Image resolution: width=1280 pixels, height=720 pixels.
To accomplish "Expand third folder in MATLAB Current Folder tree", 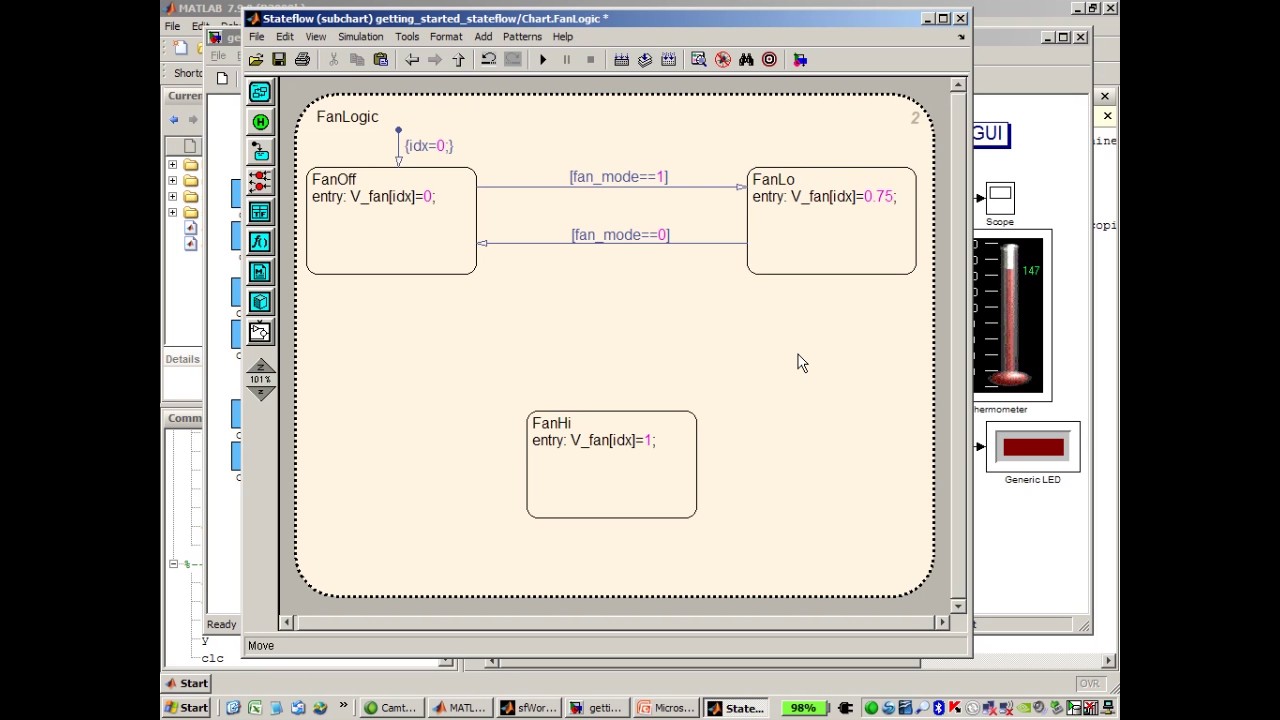I will [173, 197].
